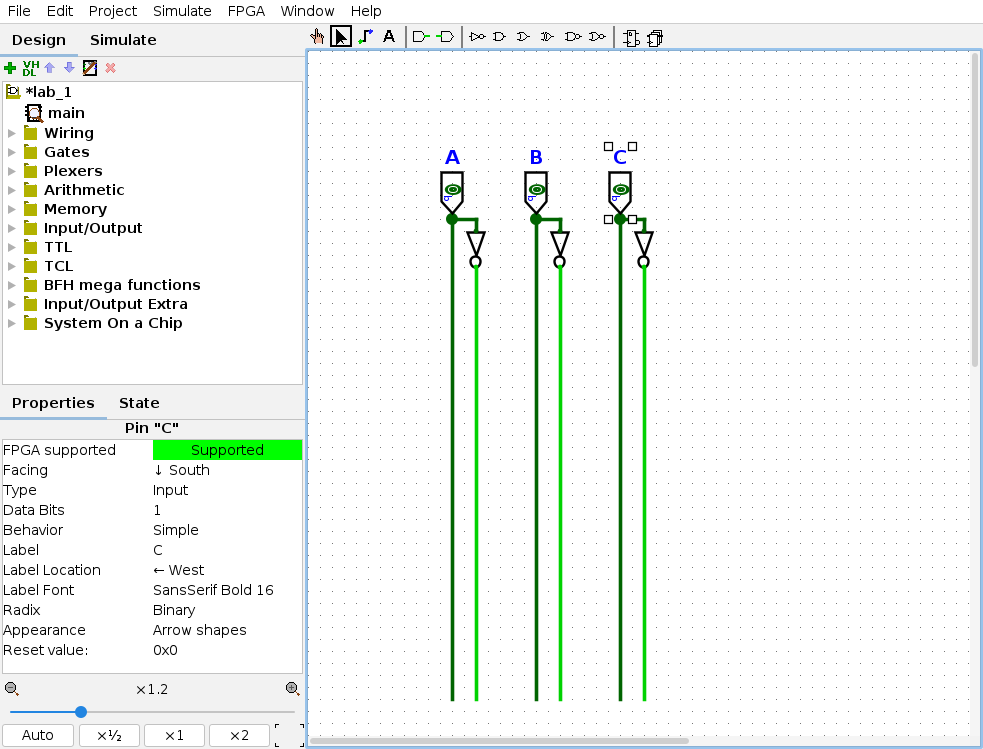Open the Simulate menu

182,11
